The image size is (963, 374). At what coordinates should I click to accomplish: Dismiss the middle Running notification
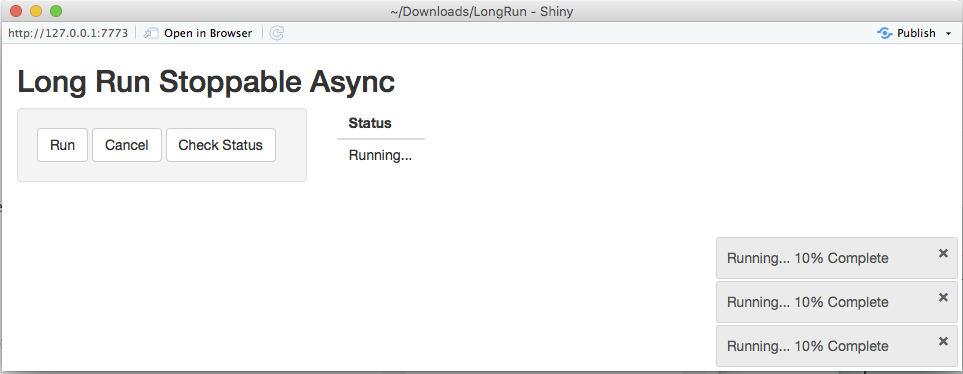(943, 297)
